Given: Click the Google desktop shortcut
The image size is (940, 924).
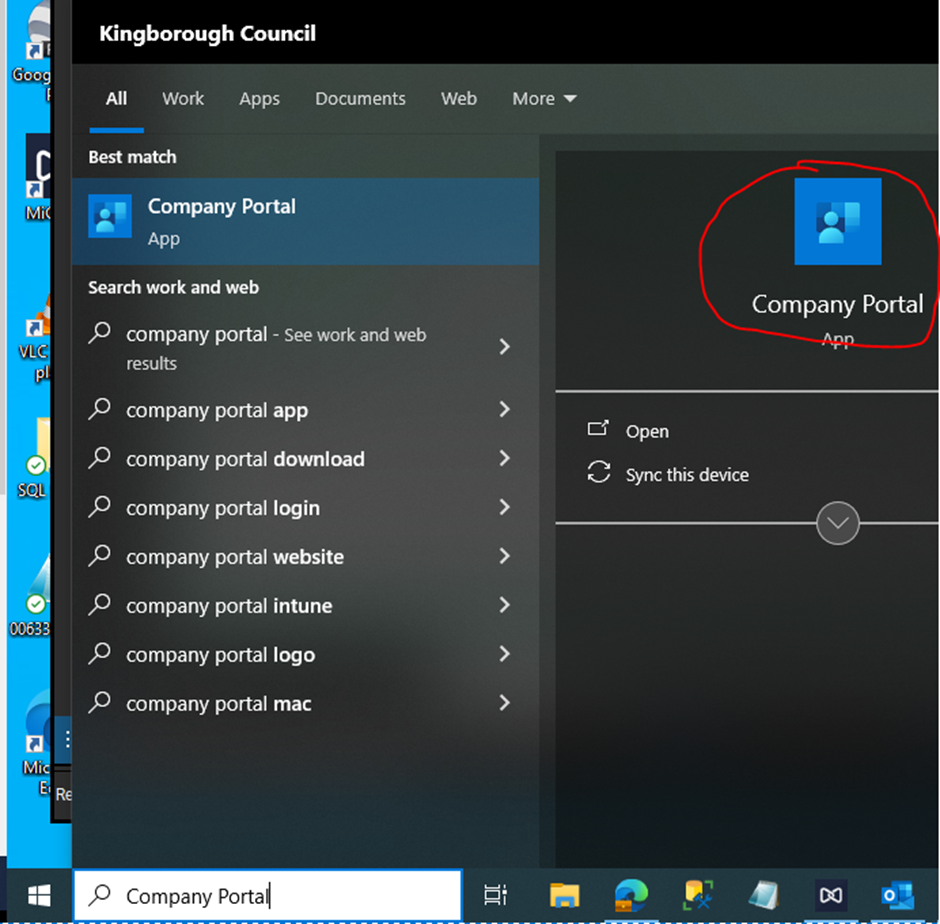Looking at the screenshot, I should [x=32, y=51].
